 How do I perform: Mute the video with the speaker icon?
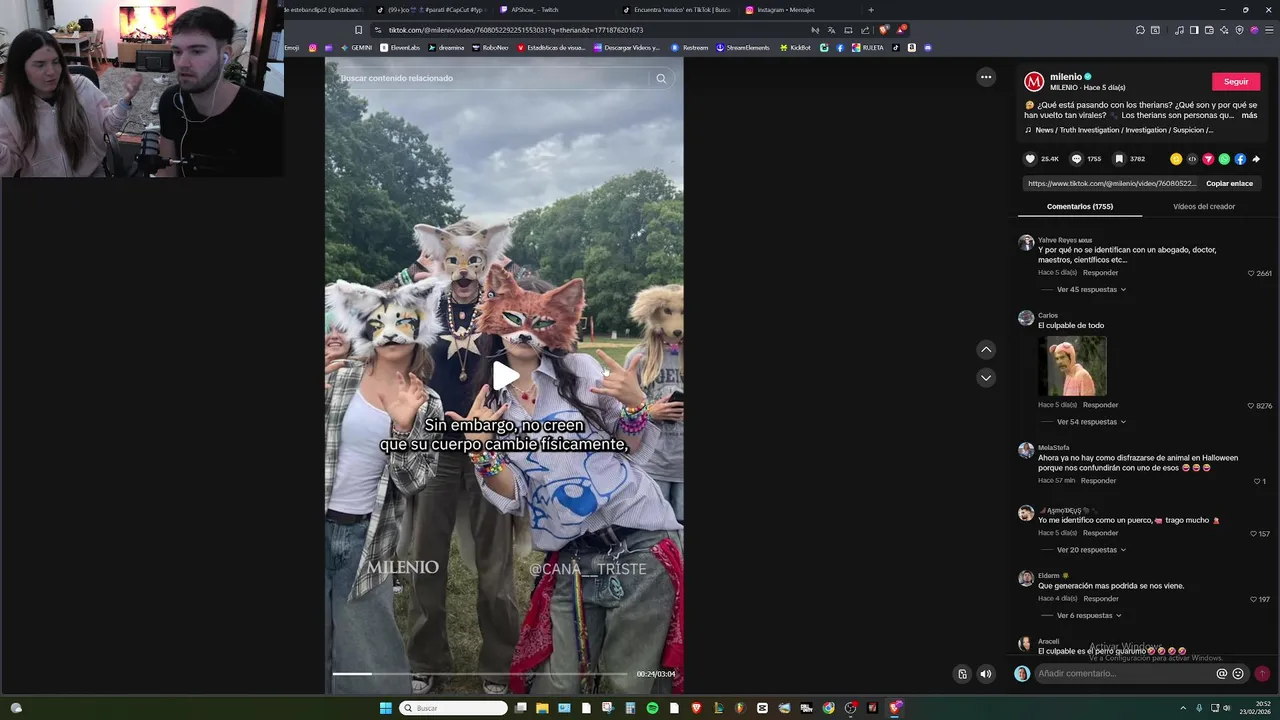[986, 674]
